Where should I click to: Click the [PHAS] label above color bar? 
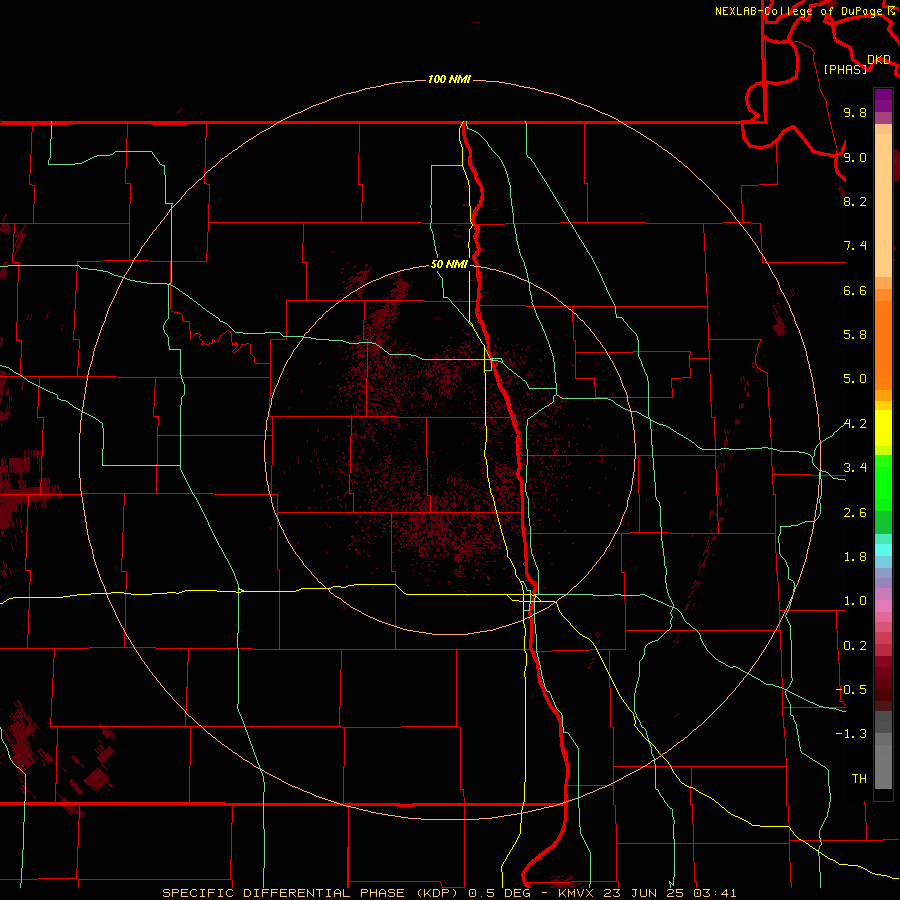coord(845,69)
